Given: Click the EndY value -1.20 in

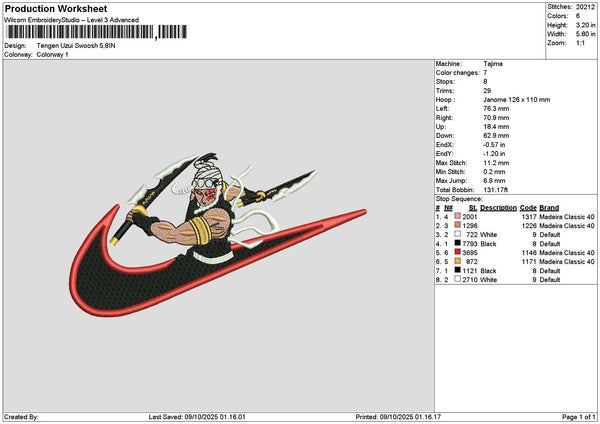Looking at the screenshot, I should click(x=494, y=153).
